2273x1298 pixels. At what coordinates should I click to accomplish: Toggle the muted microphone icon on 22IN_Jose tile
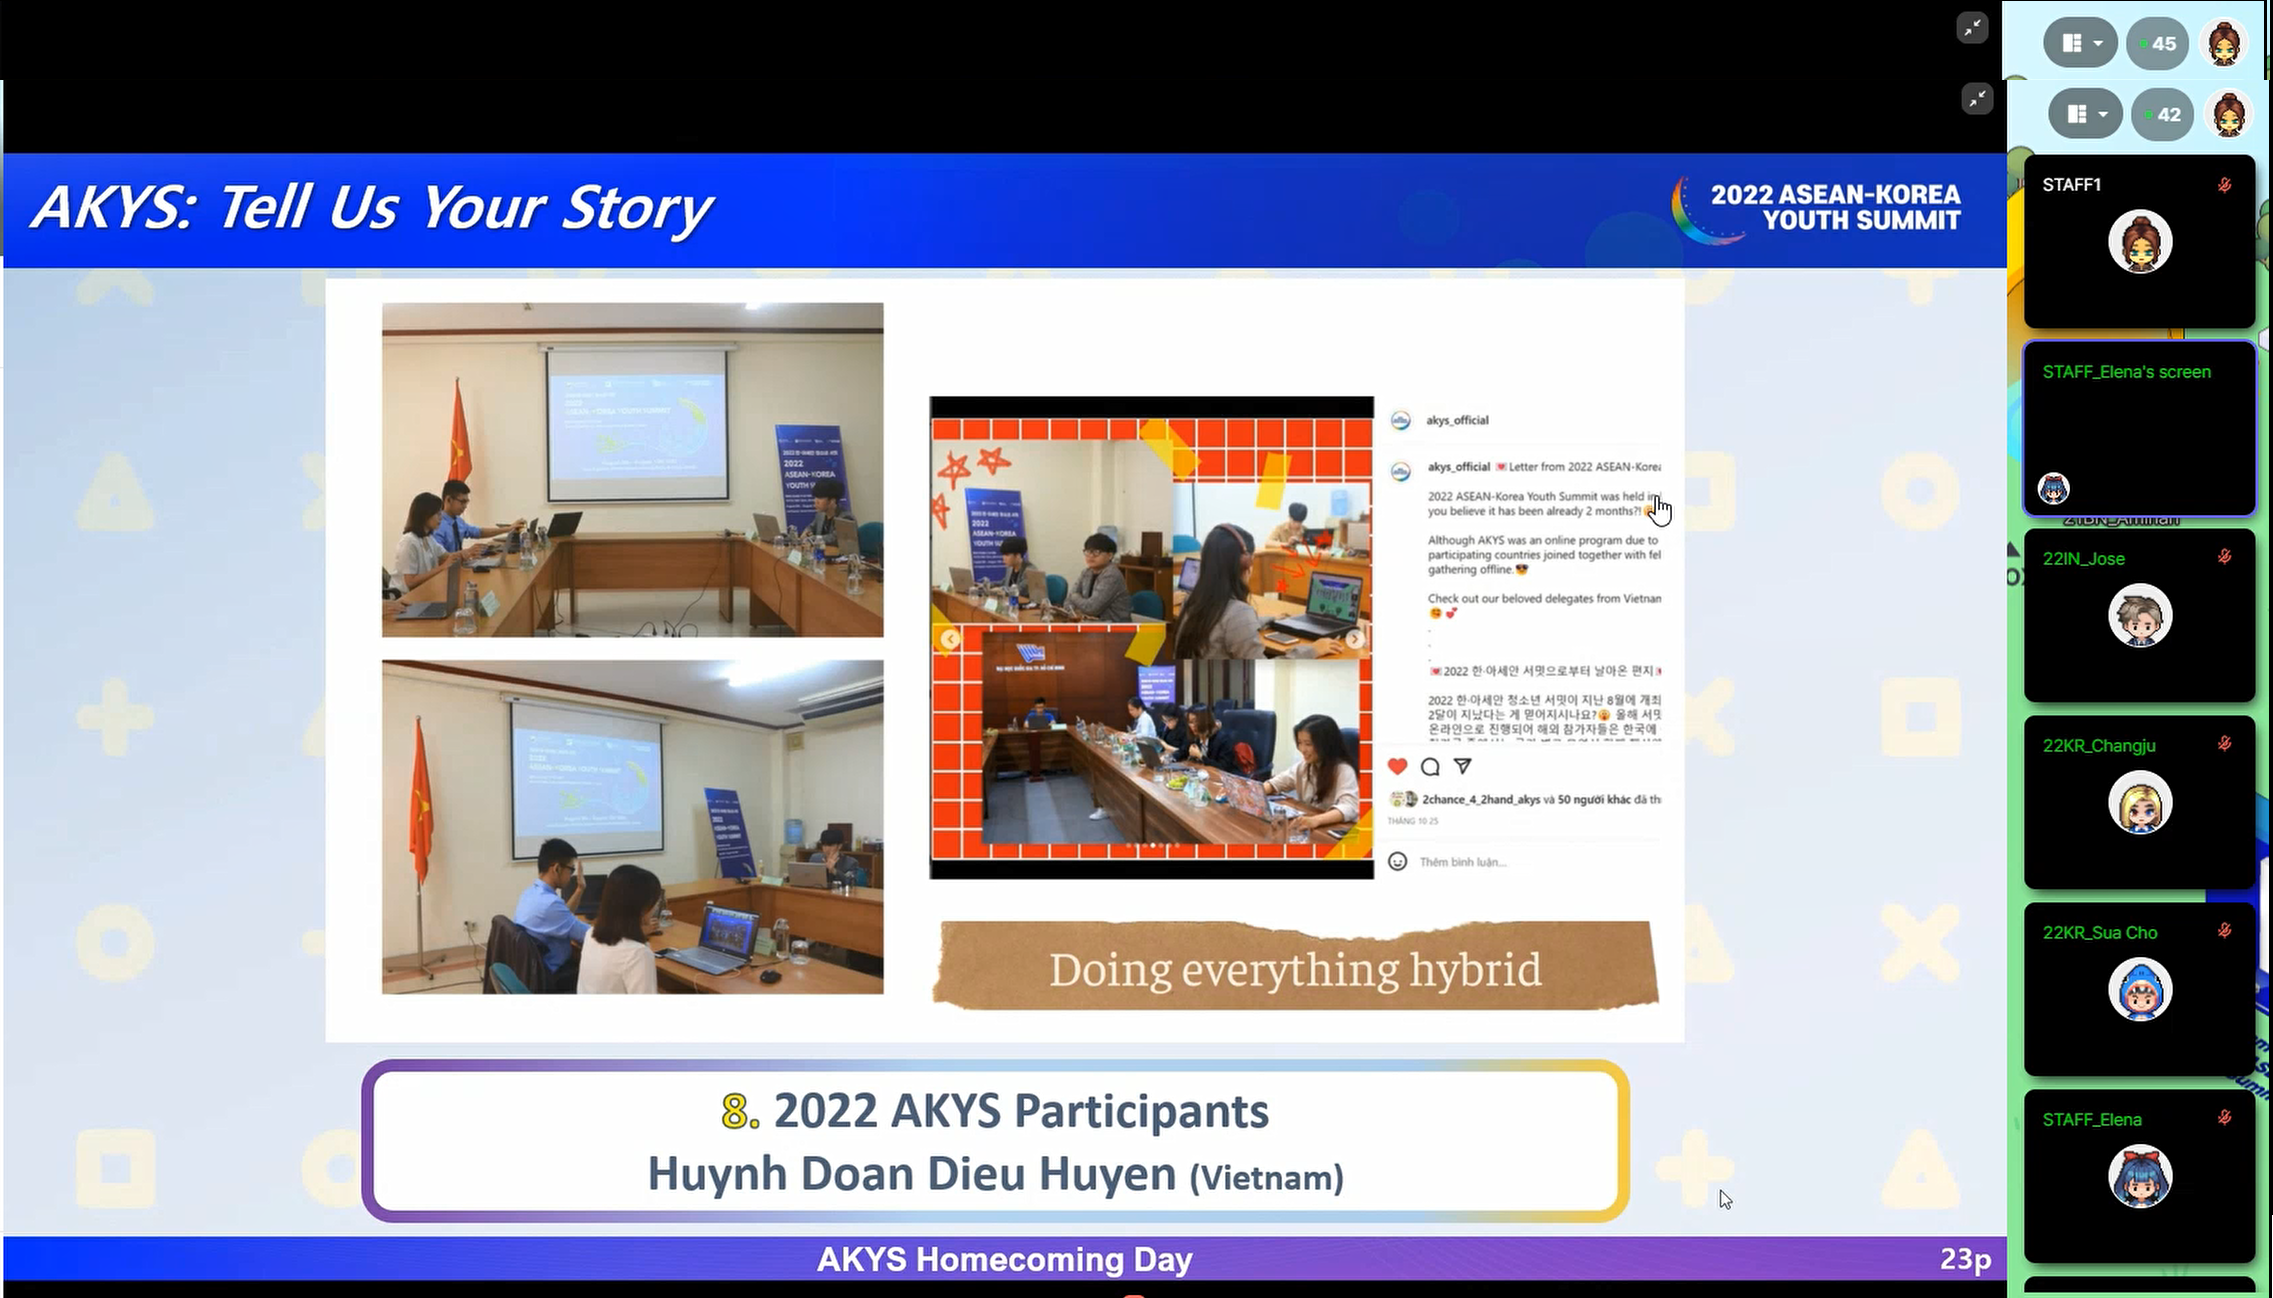[x=2224, y=557]
